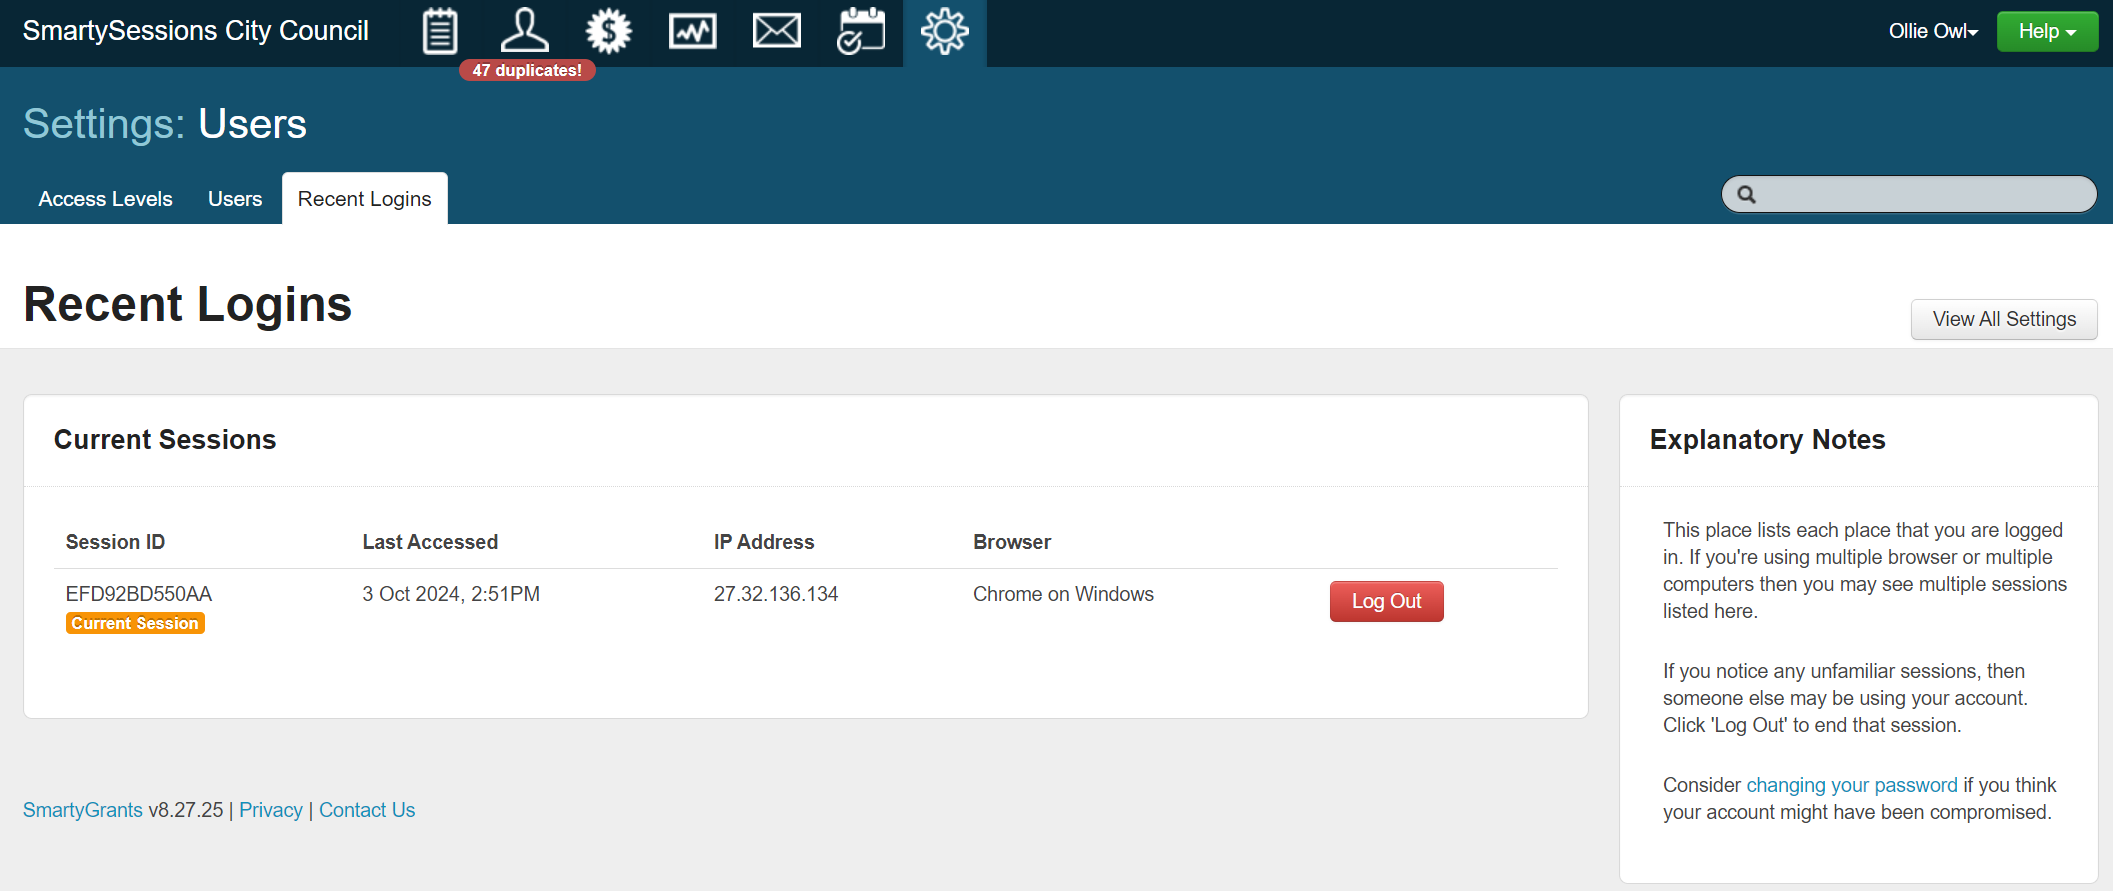Open the funding dollar badge icon

pos(608,31)
